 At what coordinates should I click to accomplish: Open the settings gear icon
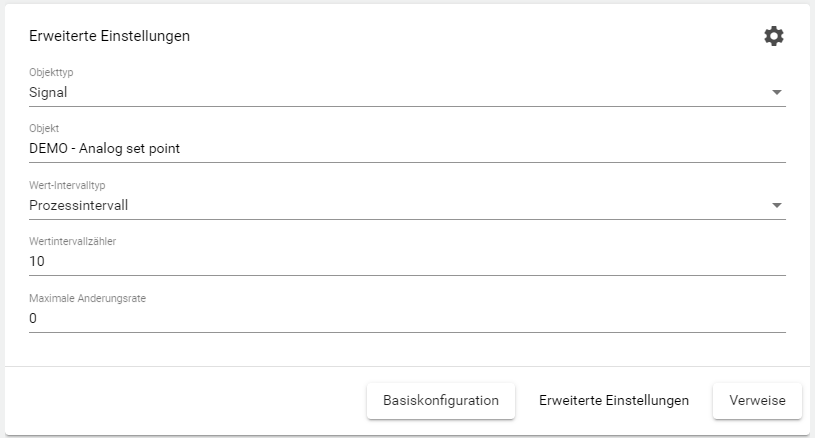pyautogui.click(x=774, y=36)
